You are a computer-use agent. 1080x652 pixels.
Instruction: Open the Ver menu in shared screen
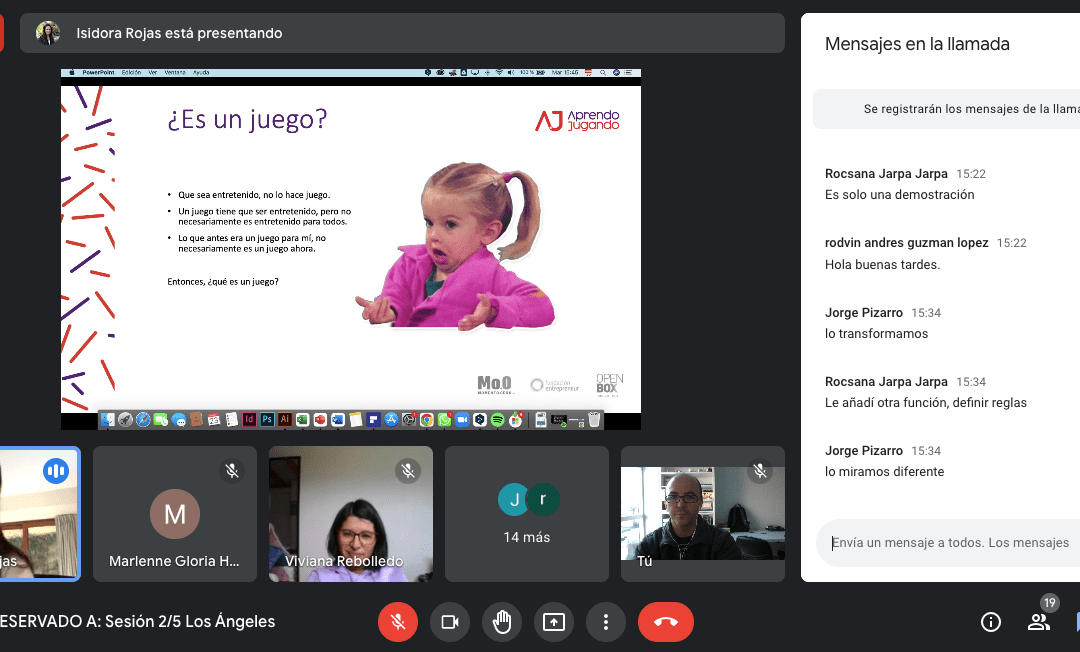(153, 72)
